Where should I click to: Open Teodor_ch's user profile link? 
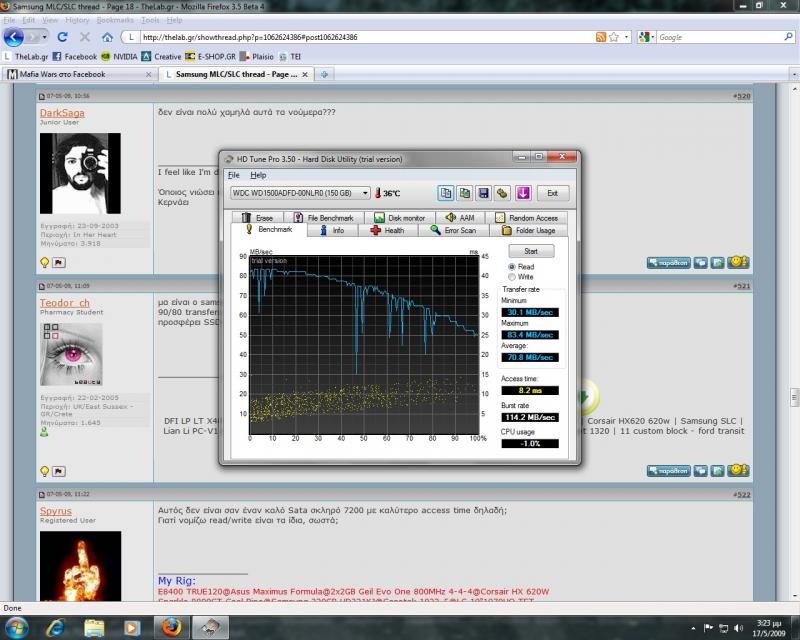[x=65, y=303]
